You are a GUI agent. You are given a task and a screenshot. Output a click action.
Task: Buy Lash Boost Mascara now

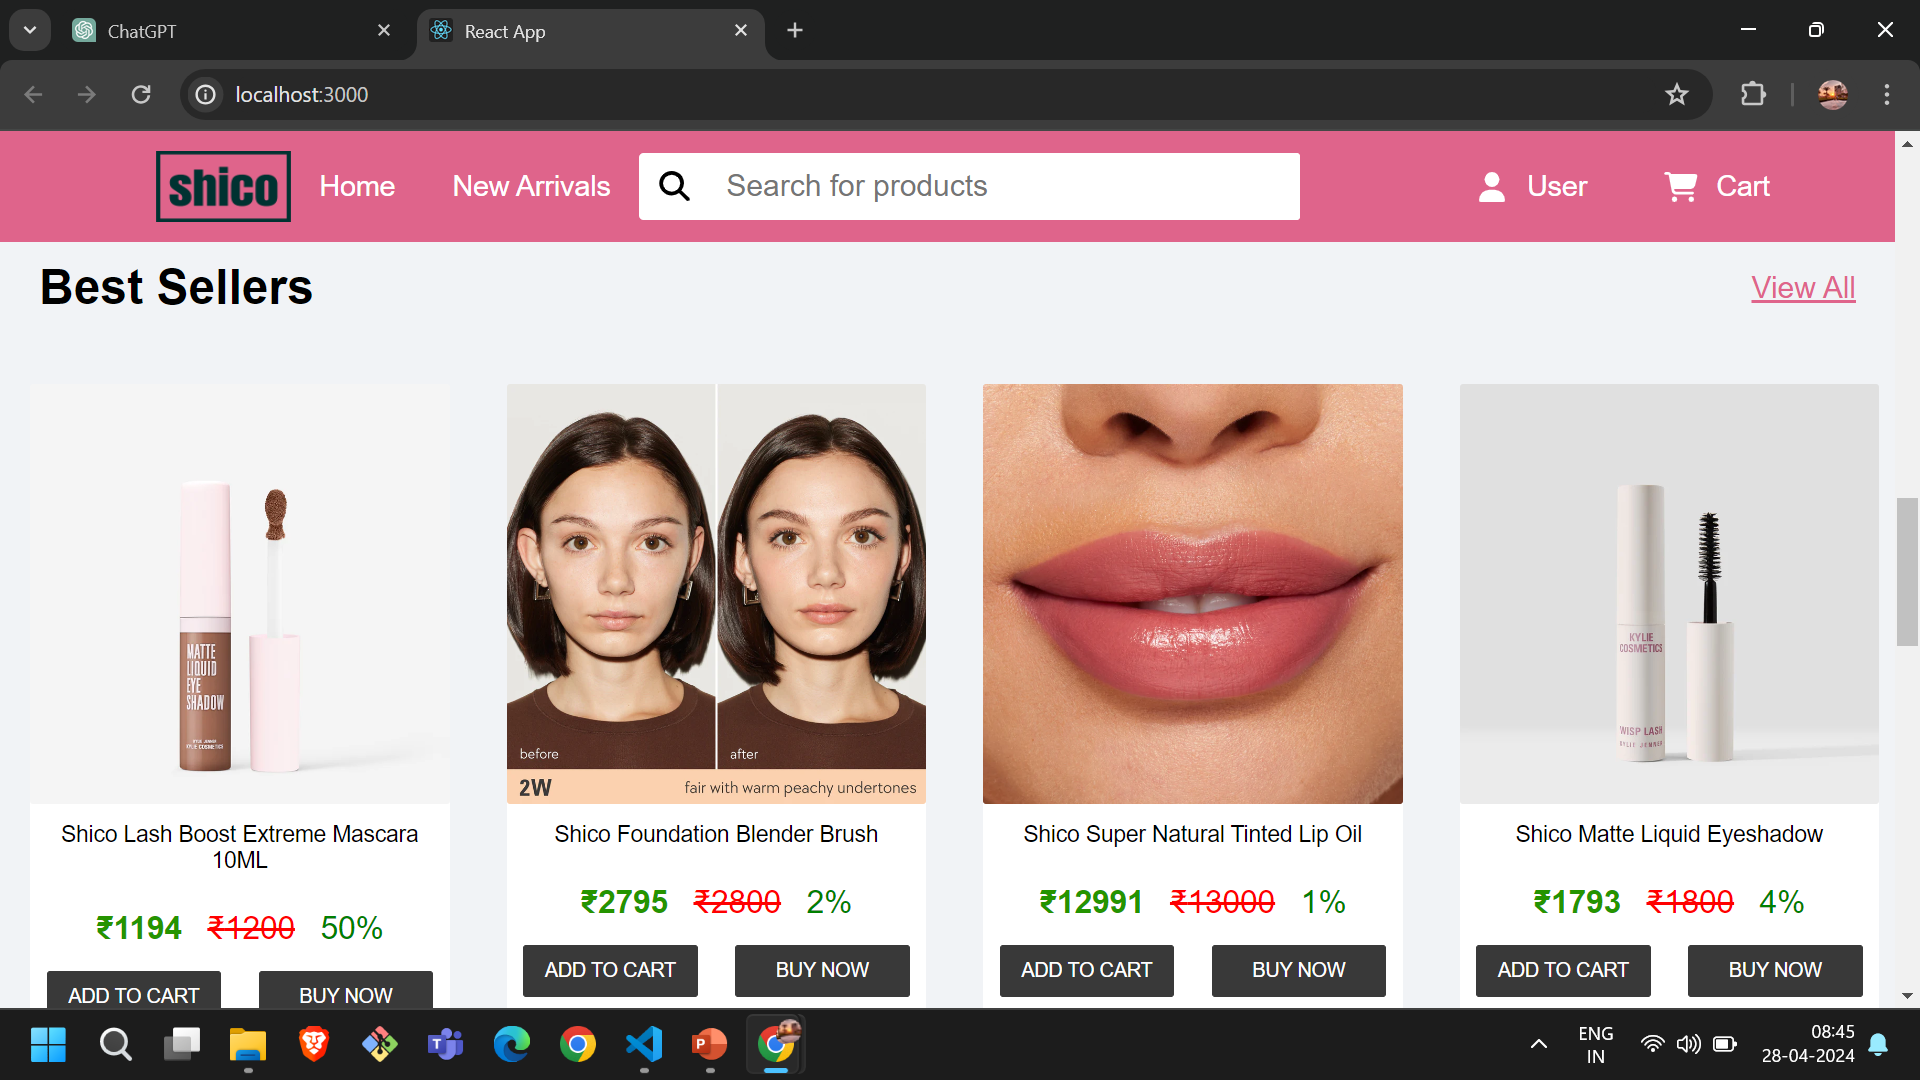point(346,990)
